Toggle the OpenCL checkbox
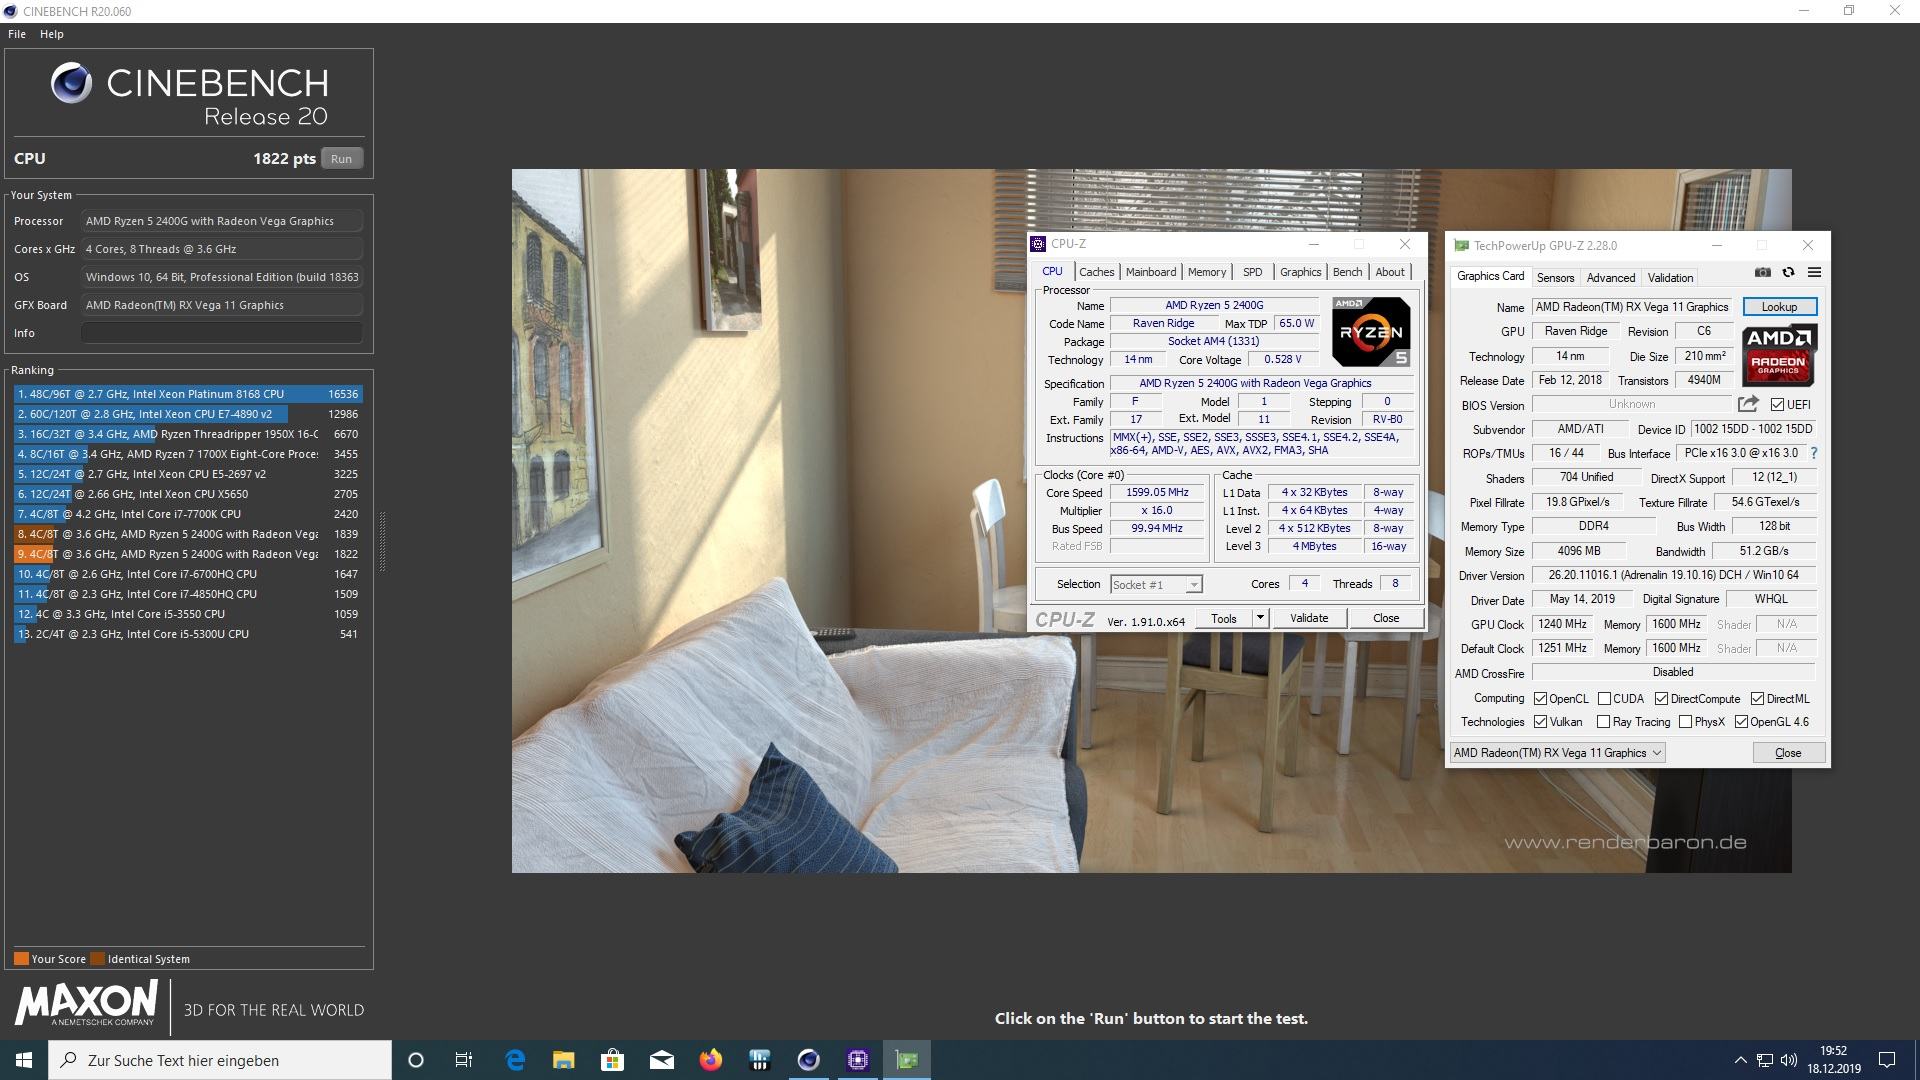1920x1080 pixels. [1540, 699]
